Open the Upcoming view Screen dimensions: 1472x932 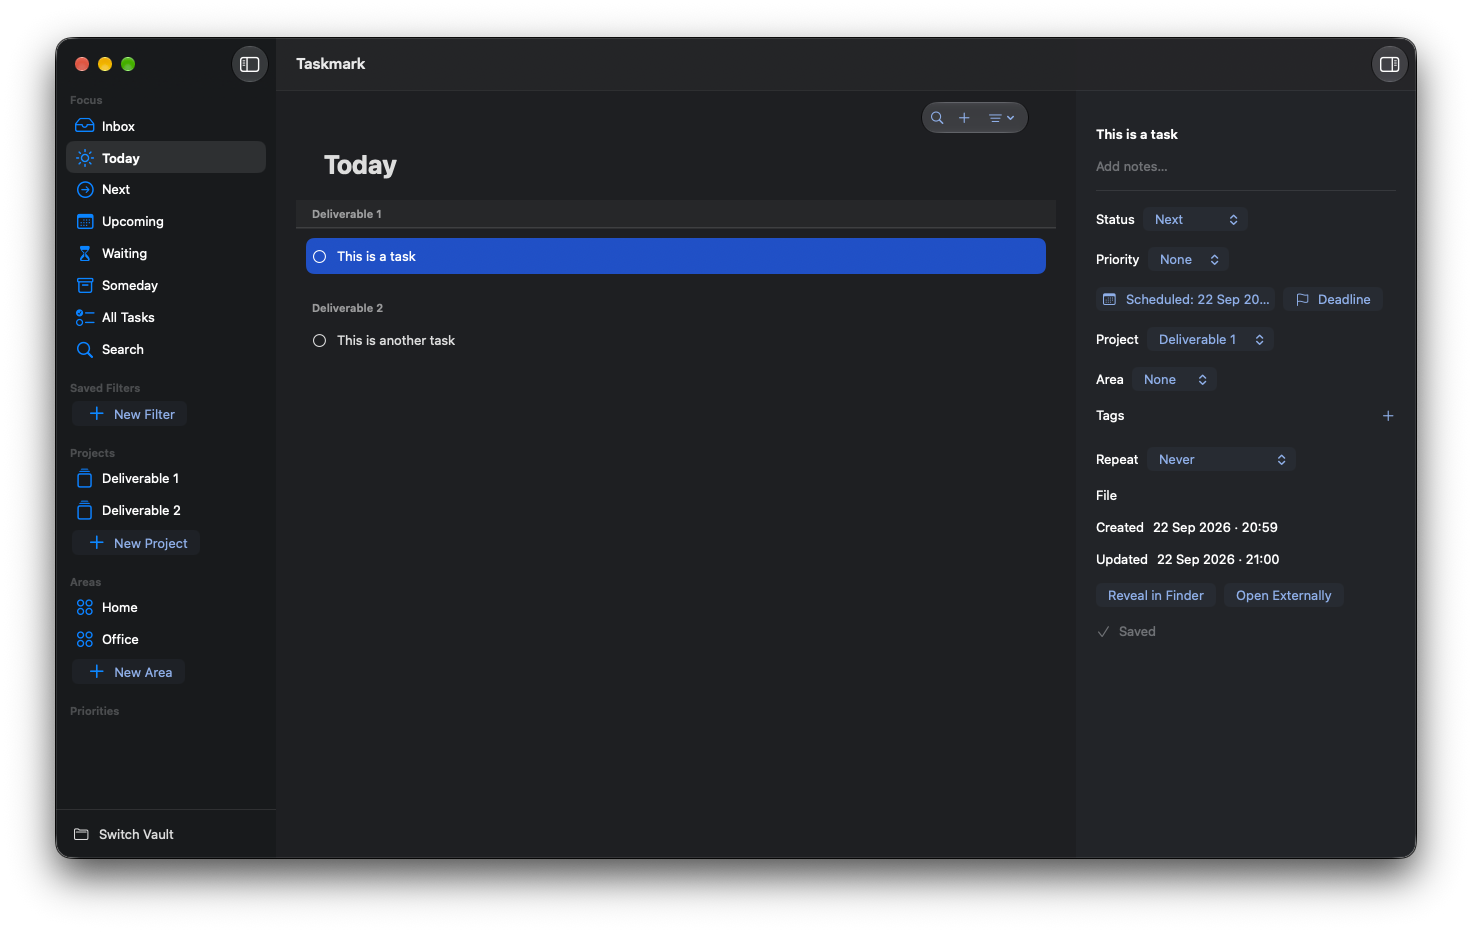coord(166,222)
